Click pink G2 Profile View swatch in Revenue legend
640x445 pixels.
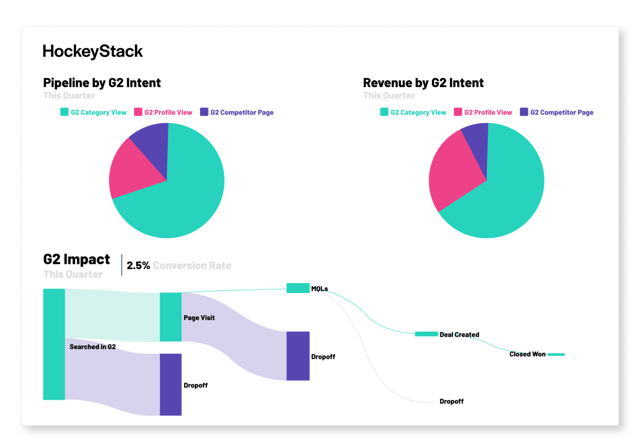(458, 112)
